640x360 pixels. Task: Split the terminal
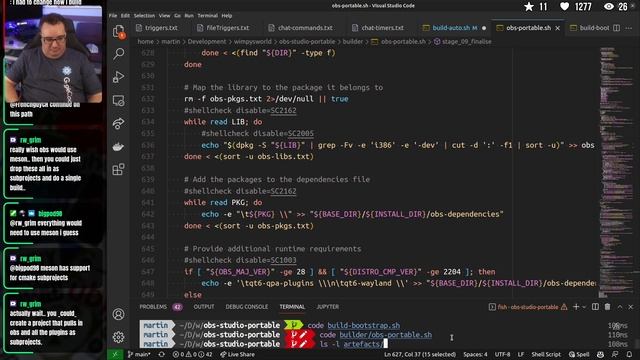click(595, 307)
